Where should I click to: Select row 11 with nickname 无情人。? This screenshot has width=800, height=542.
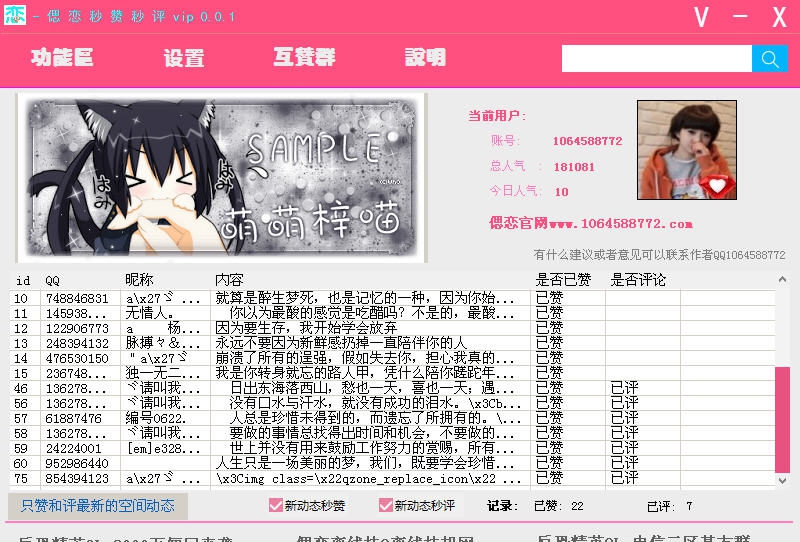392,313
